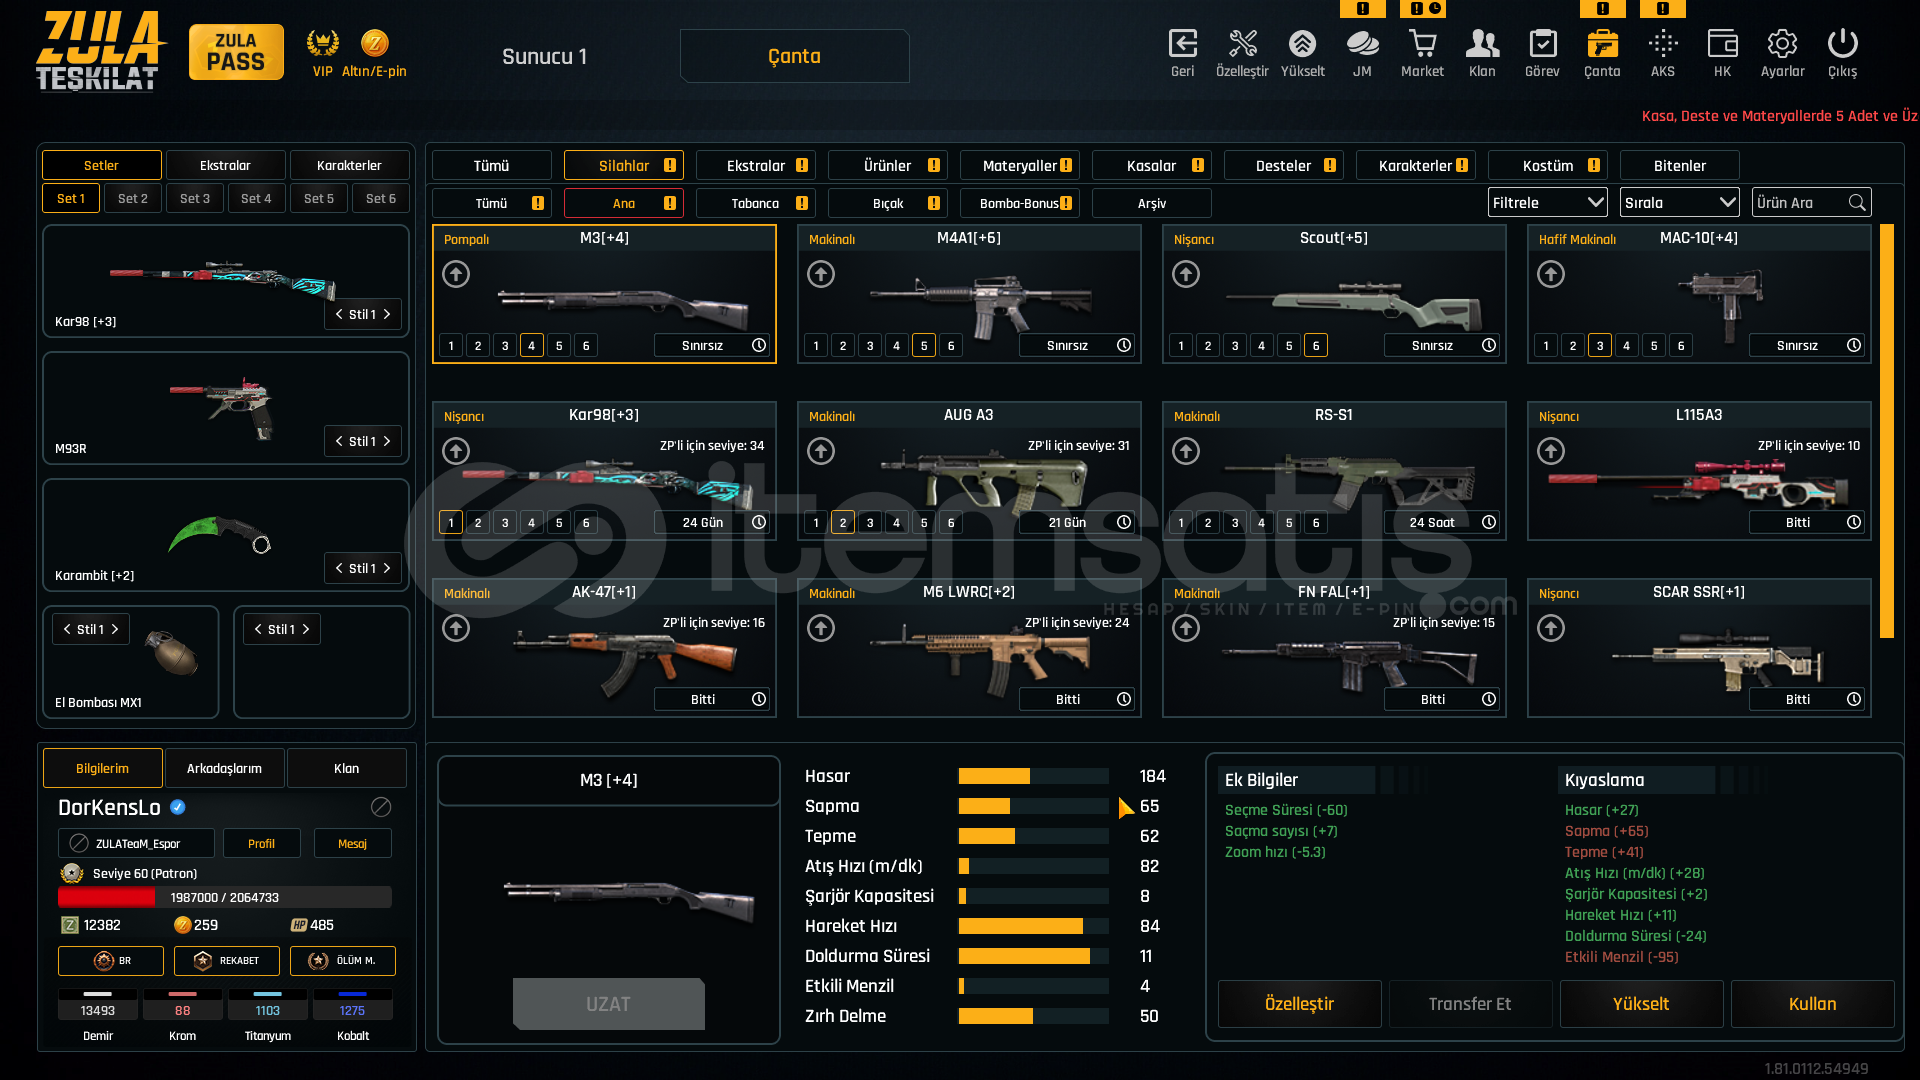Open the Görev tasks icon
Viewport: 1920px width, 1080px height.
pyautogui.click(x=1542, y=44)
